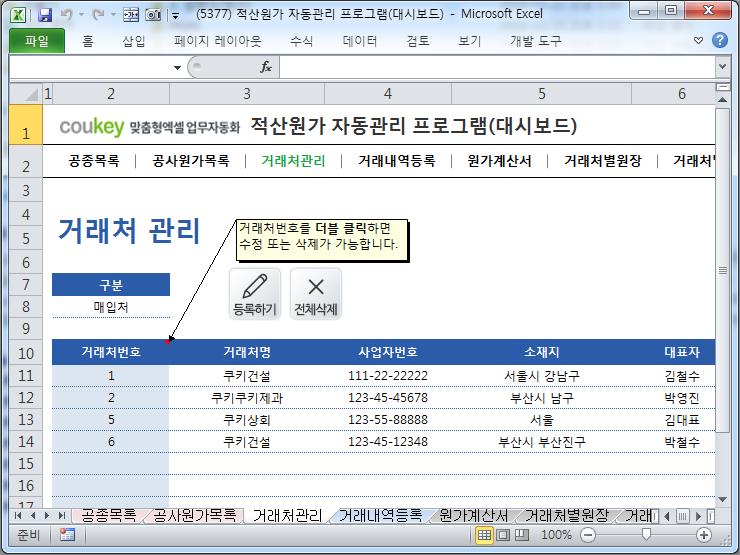Screen dimensions: 740x555
Task: Expand the formula bar
Action: click(x=722, y=67)
